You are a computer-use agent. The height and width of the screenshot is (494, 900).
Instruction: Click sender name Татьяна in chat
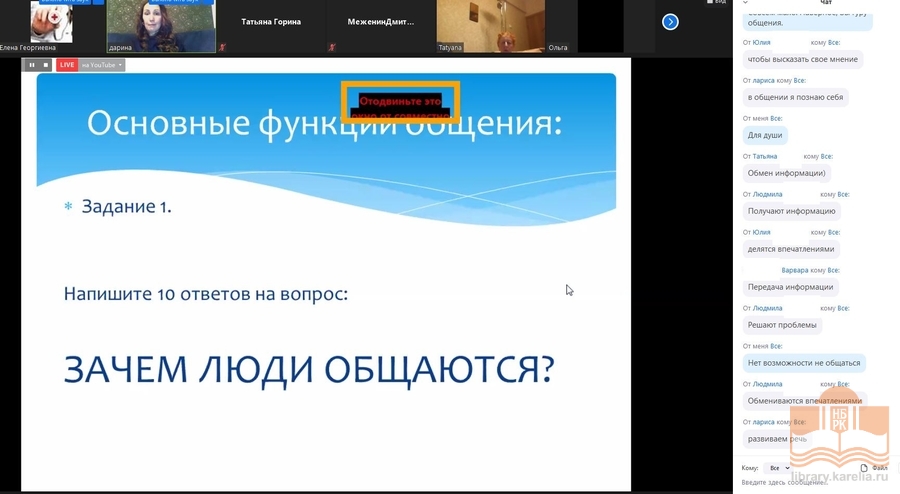coord(765,156)
